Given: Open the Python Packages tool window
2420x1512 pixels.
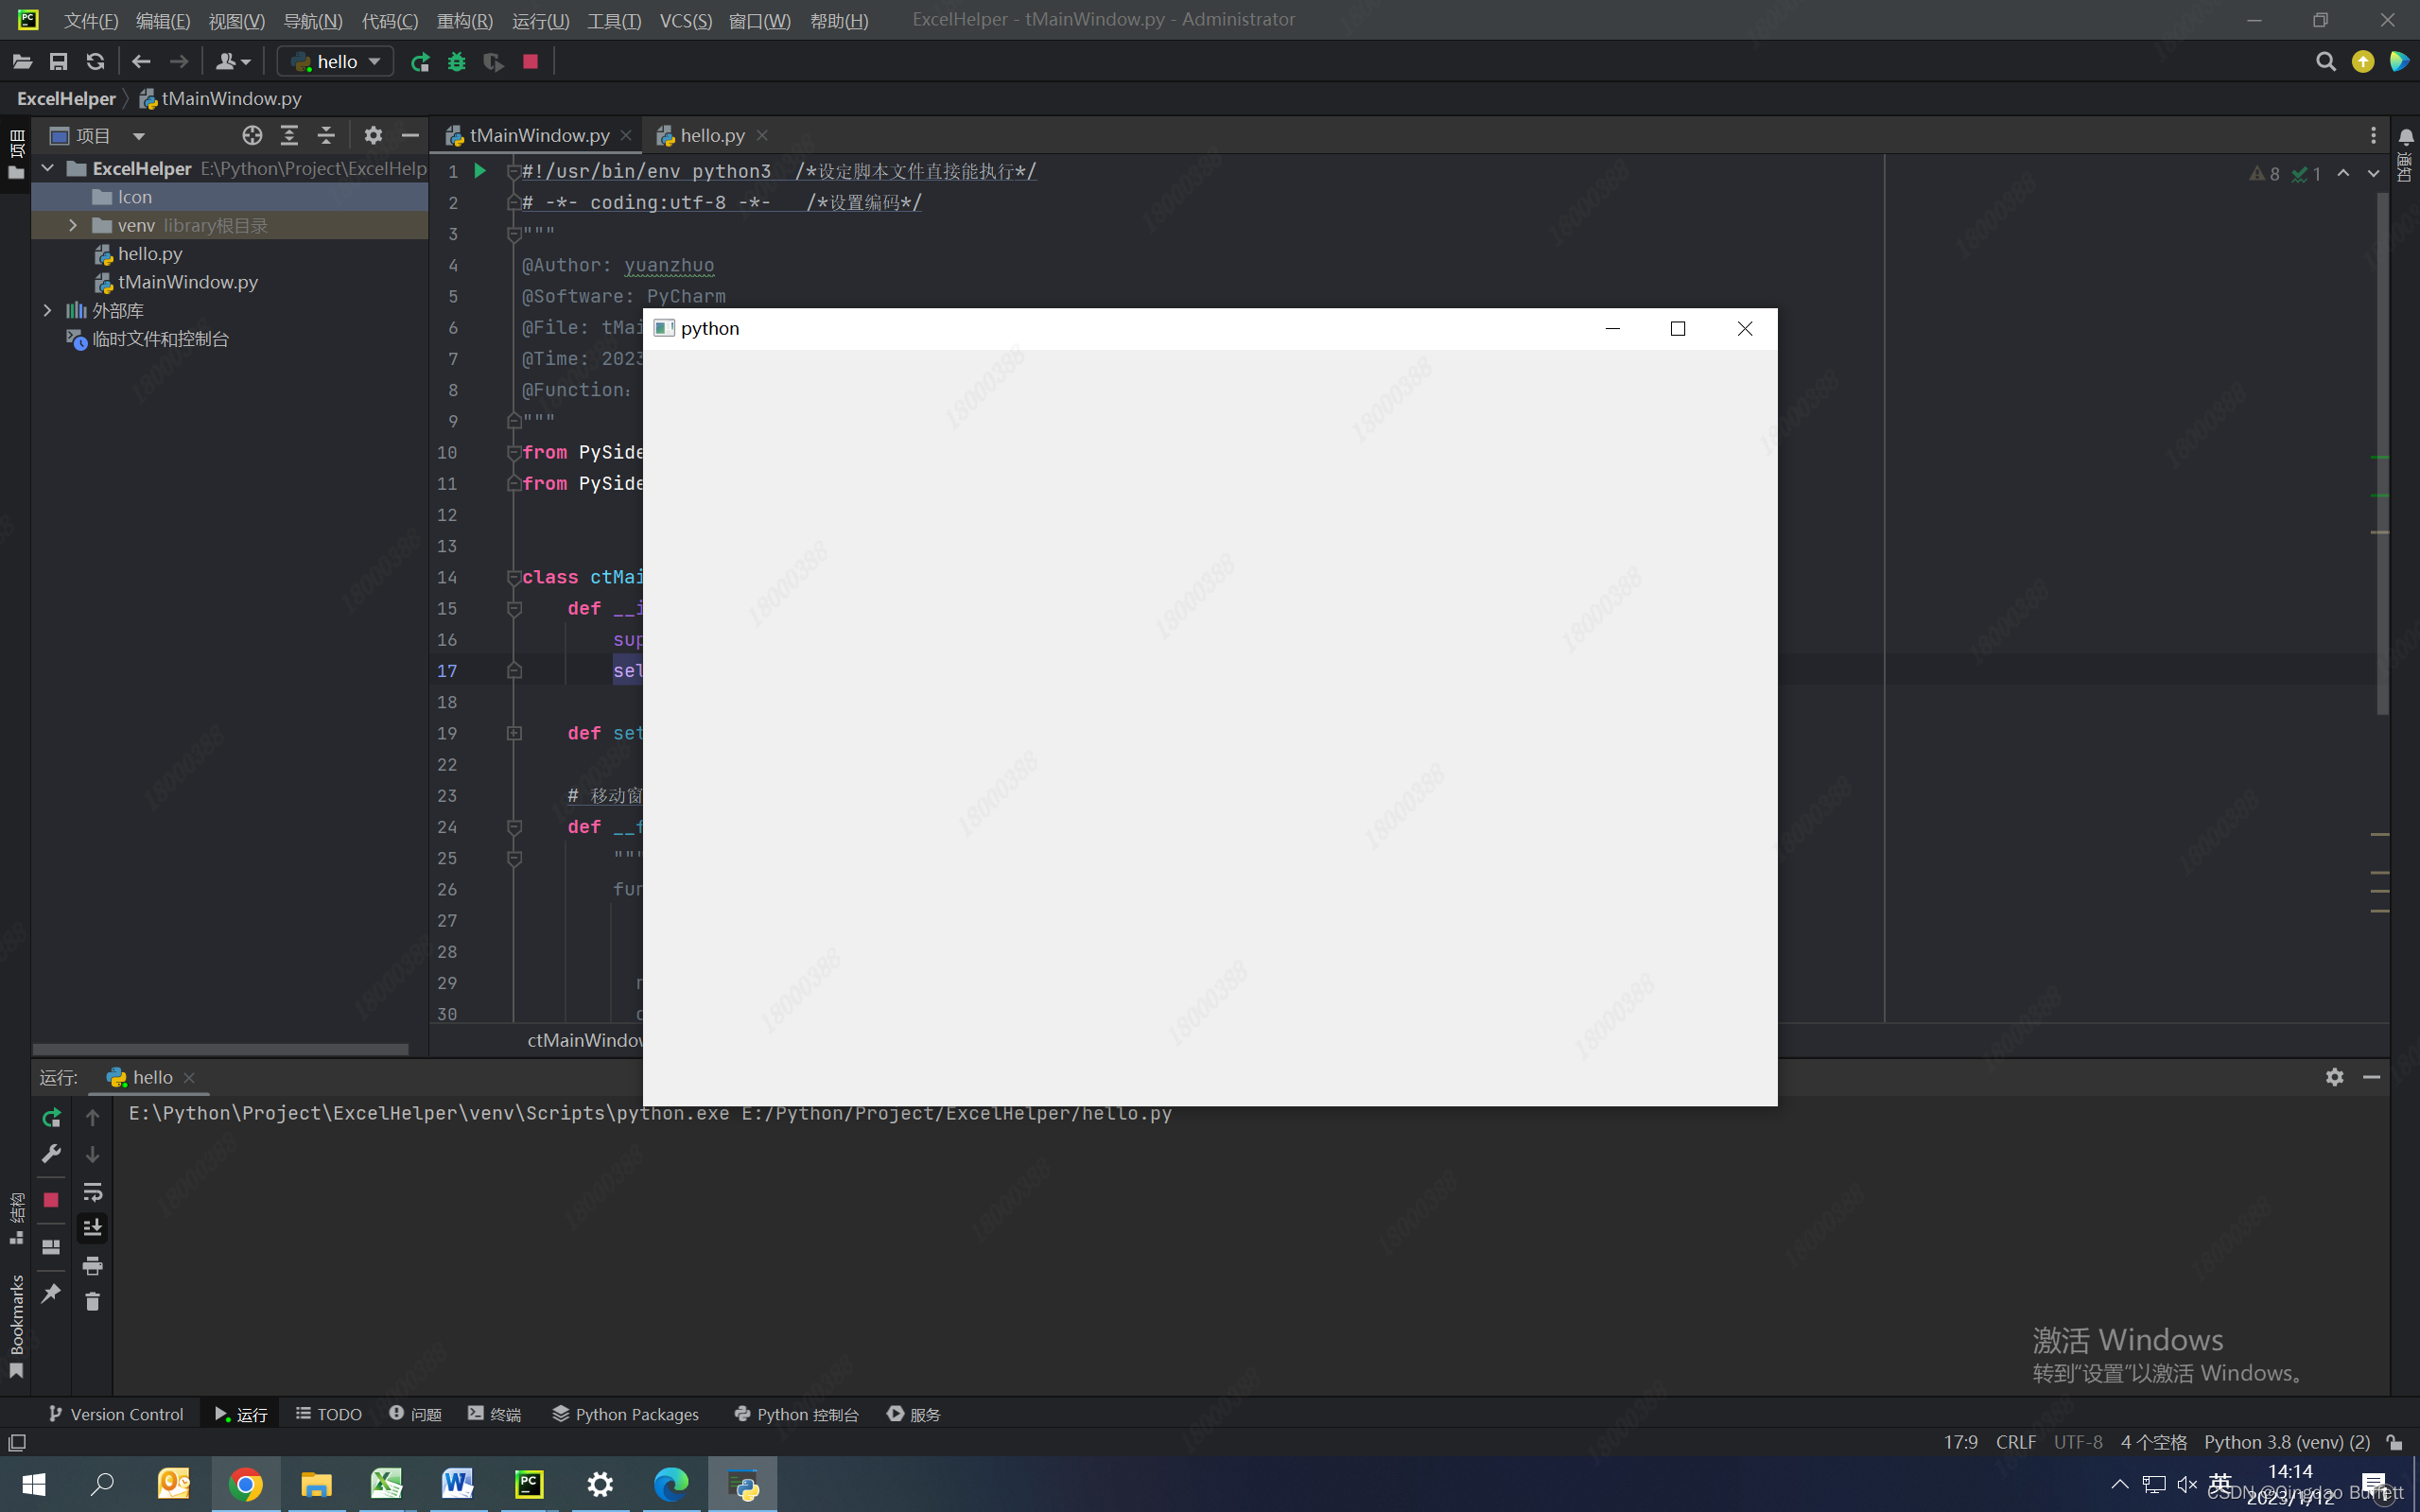Looking at the screenshot, I should 625,1414.
